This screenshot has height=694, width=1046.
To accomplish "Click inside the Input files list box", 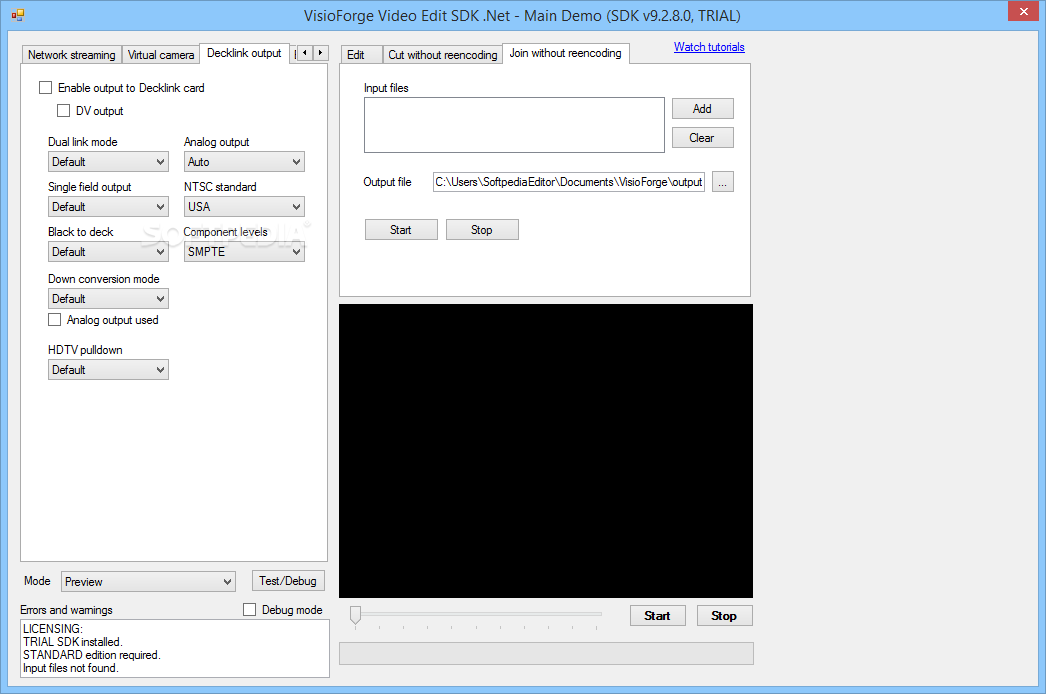I will (514, 125).
